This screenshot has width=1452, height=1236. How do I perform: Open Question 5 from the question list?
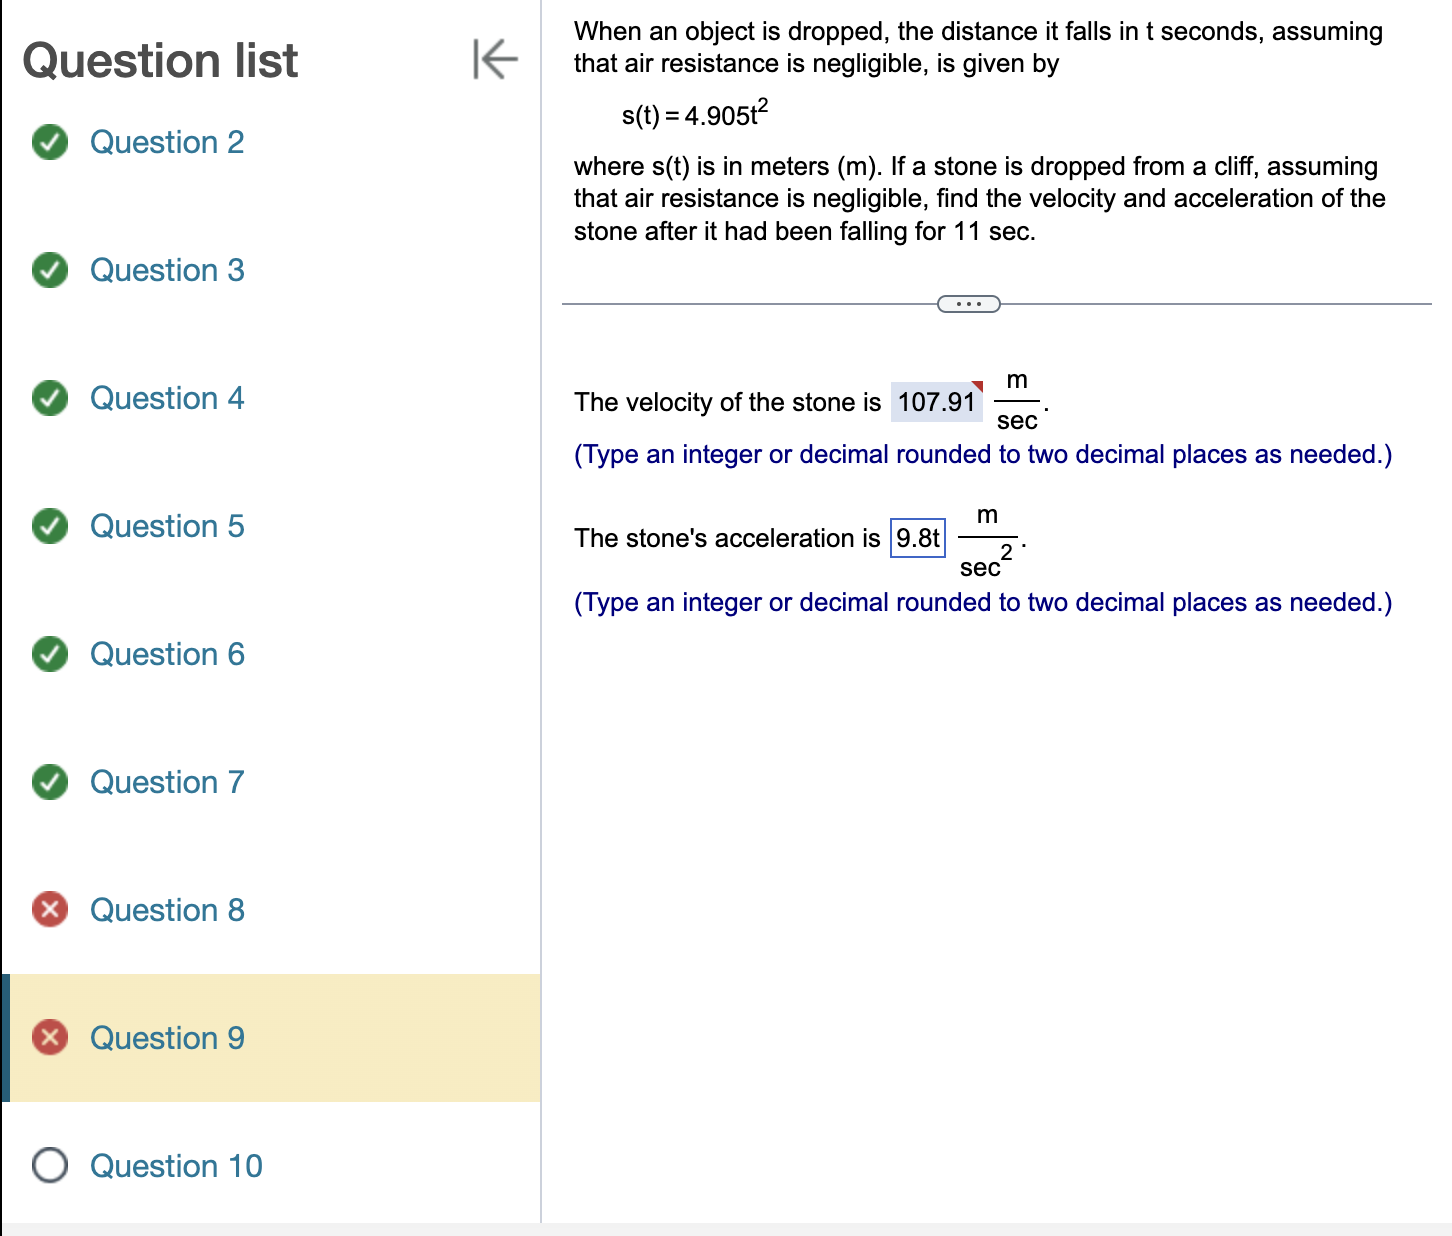coord(166,526)
